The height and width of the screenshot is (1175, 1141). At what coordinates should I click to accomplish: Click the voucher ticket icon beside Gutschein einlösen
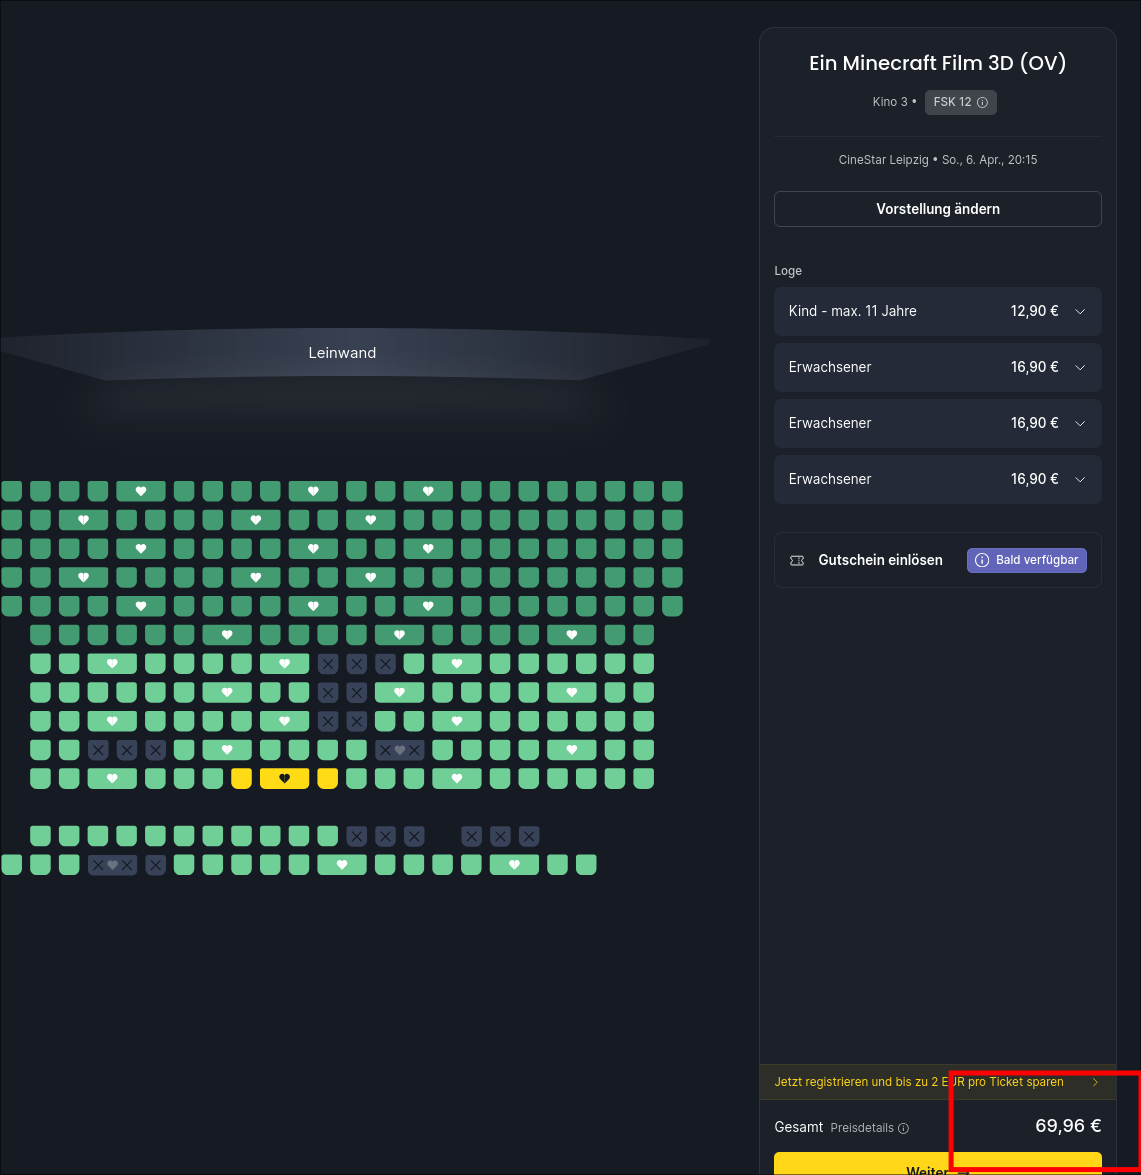[797, 560]
